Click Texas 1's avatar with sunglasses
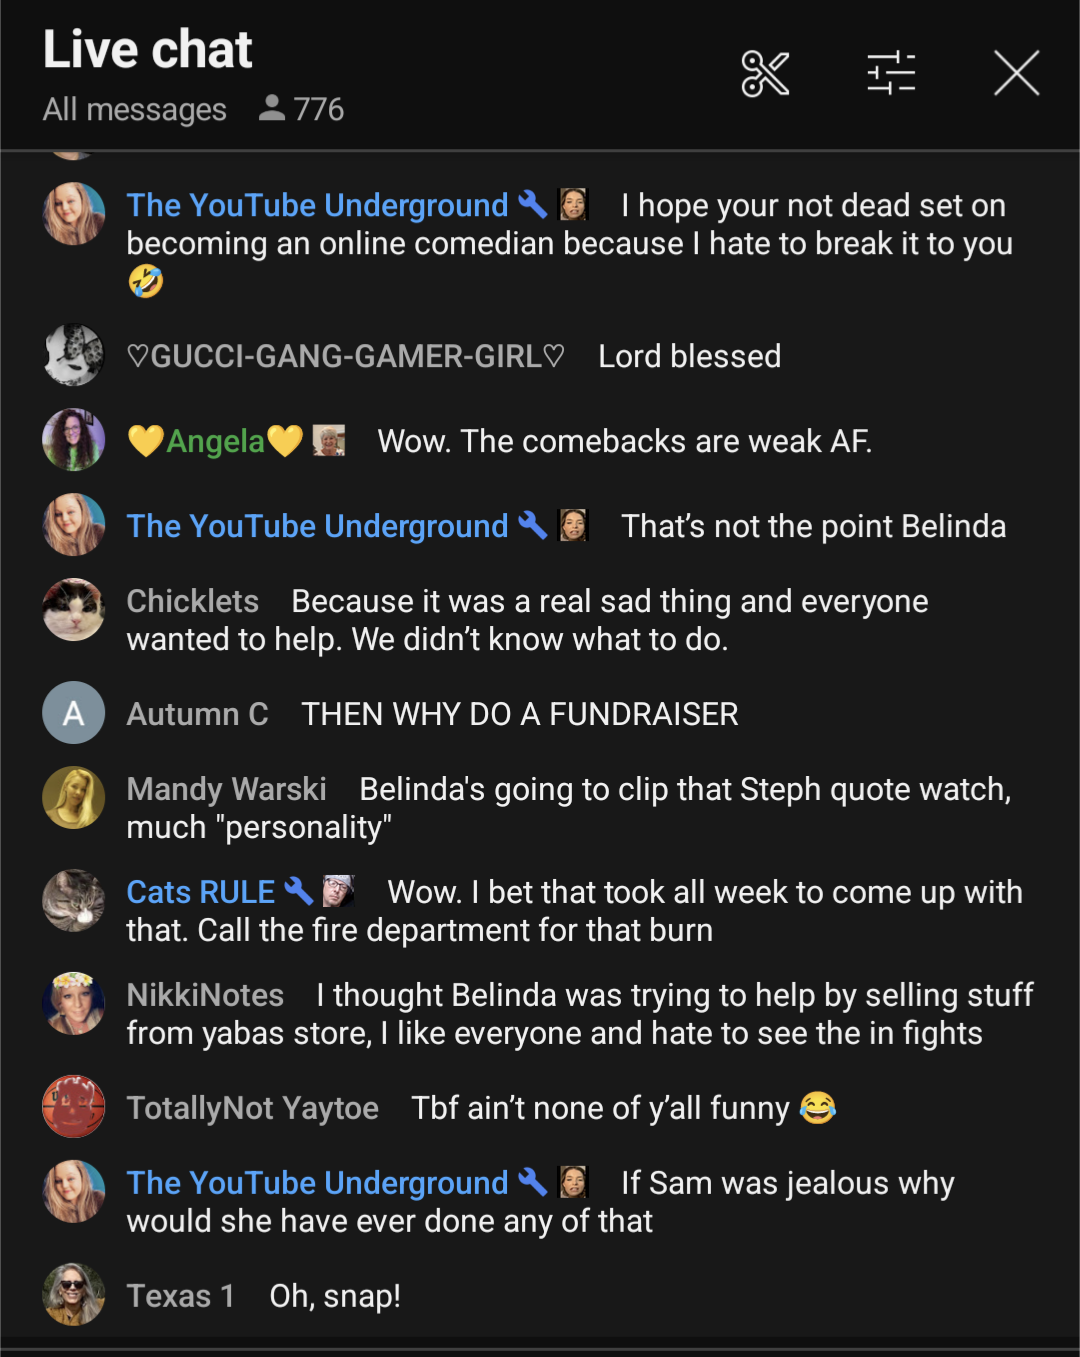1080x1357 pixels. pyautogui.click(x=74, y=1294)
